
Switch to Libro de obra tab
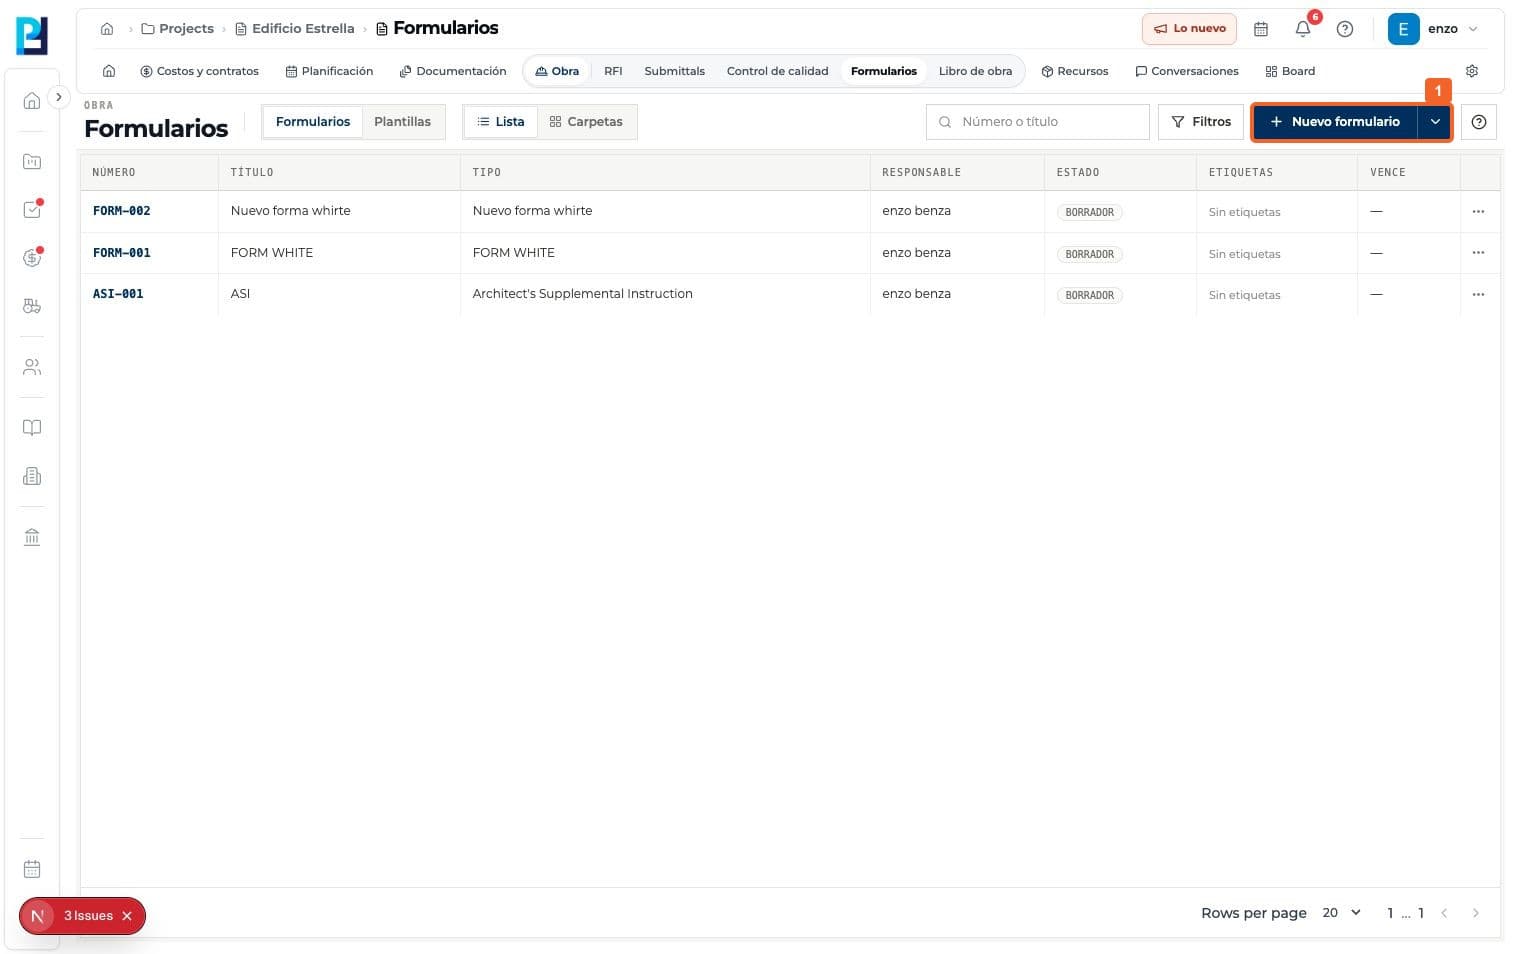pyautogui.click(x=975, y=71)
